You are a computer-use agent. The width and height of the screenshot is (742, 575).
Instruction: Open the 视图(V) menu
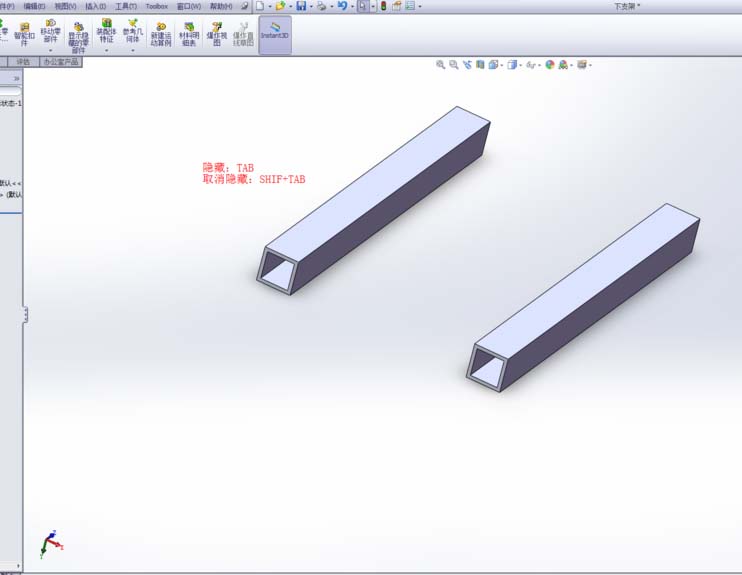pos(65,6)
